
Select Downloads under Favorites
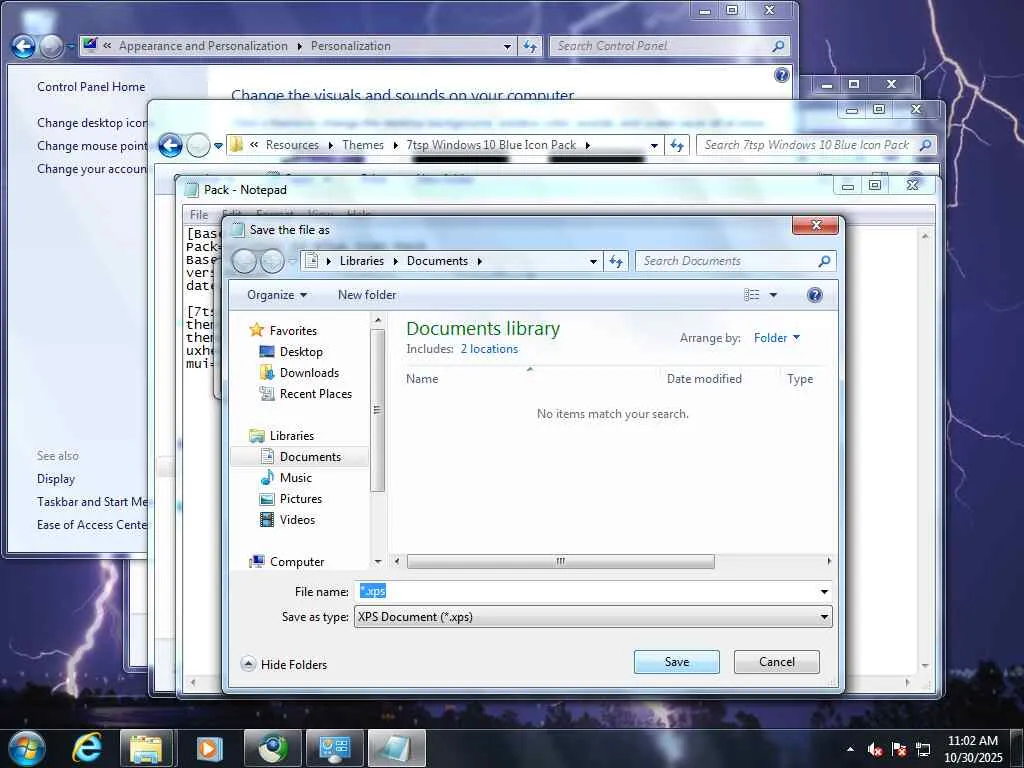[x=309, y=372]
